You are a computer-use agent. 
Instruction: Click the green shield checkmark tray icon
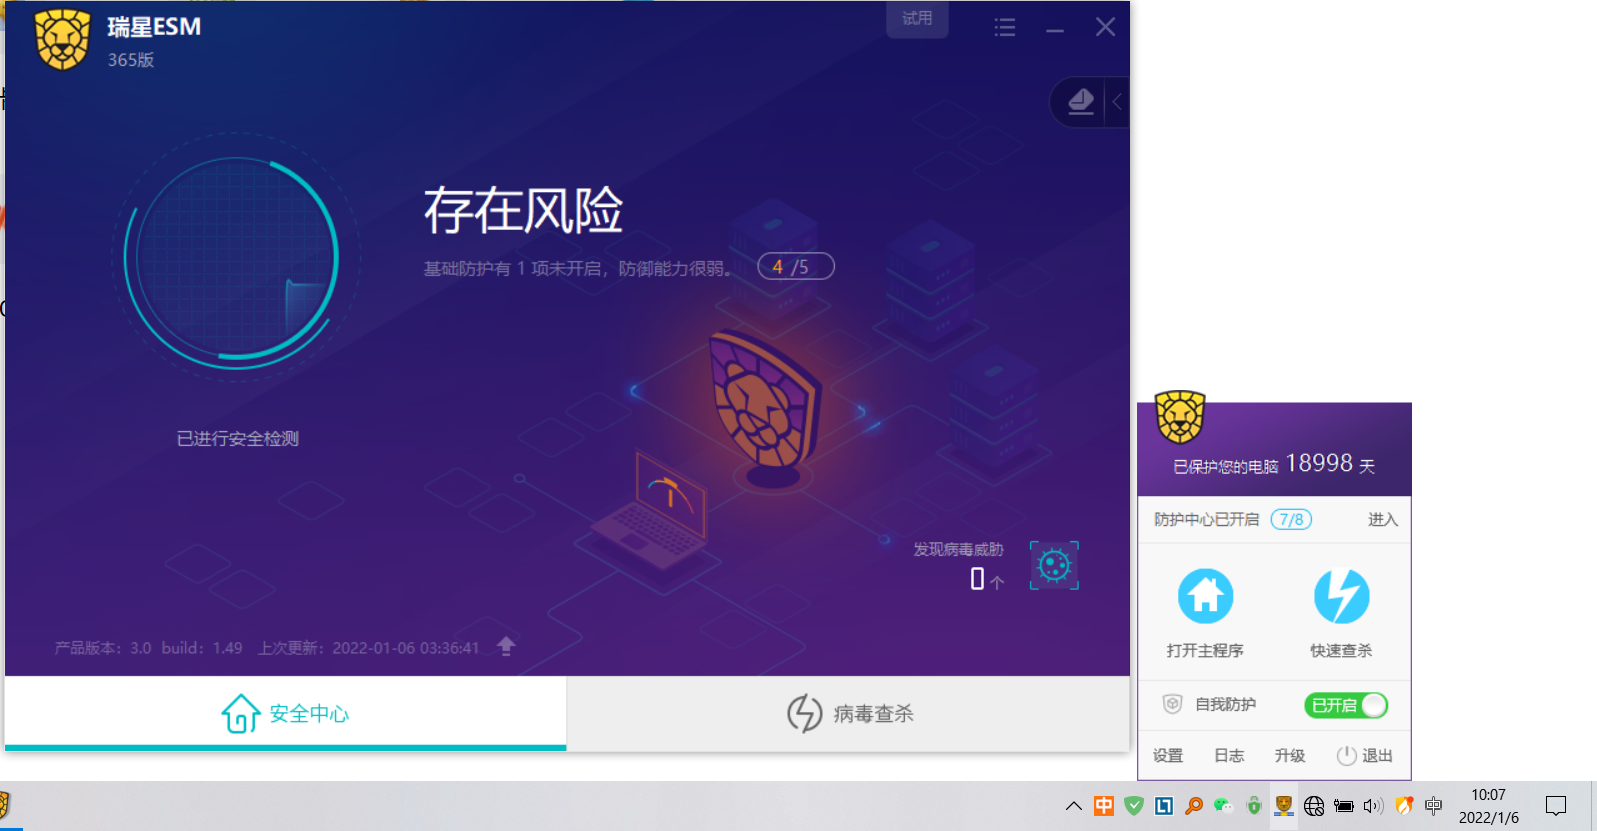pos(1134,806)
